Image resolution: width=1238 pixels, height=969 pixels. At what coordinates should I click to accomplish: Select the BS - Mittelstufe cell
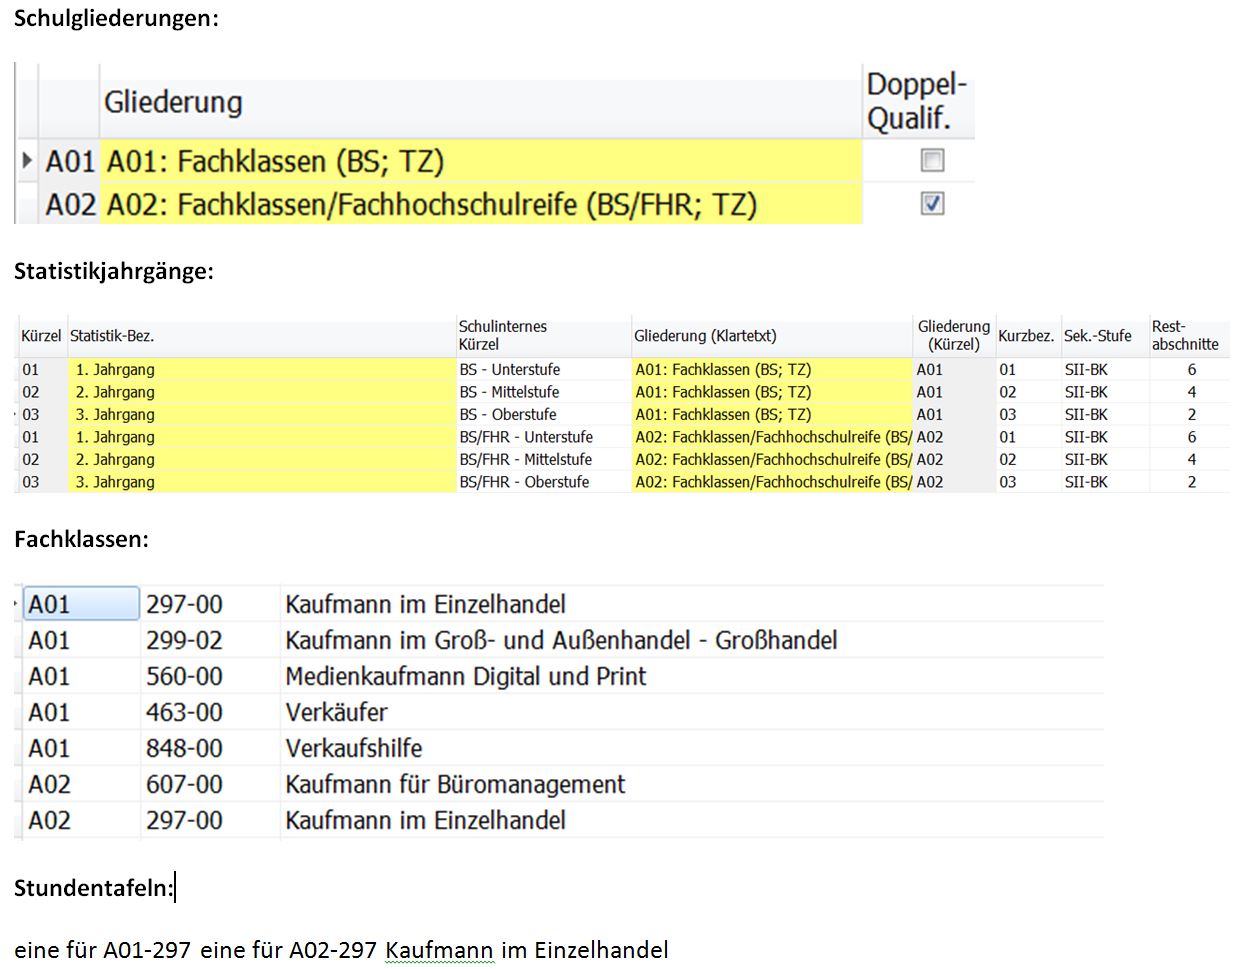pos(544,392)
